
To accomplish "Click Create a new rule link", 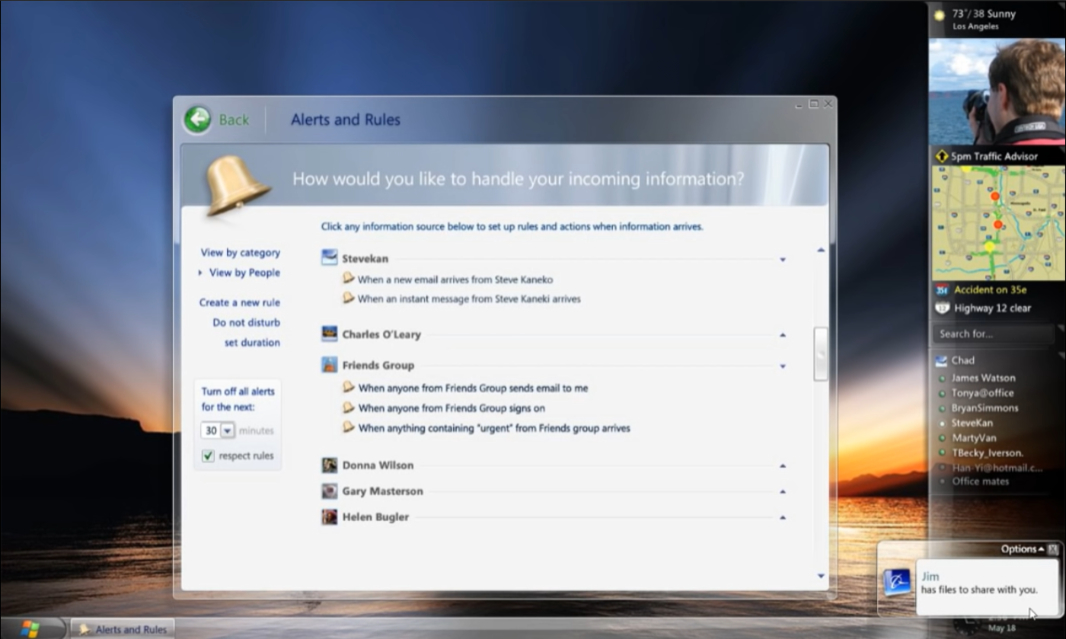I will pos(239,303).
